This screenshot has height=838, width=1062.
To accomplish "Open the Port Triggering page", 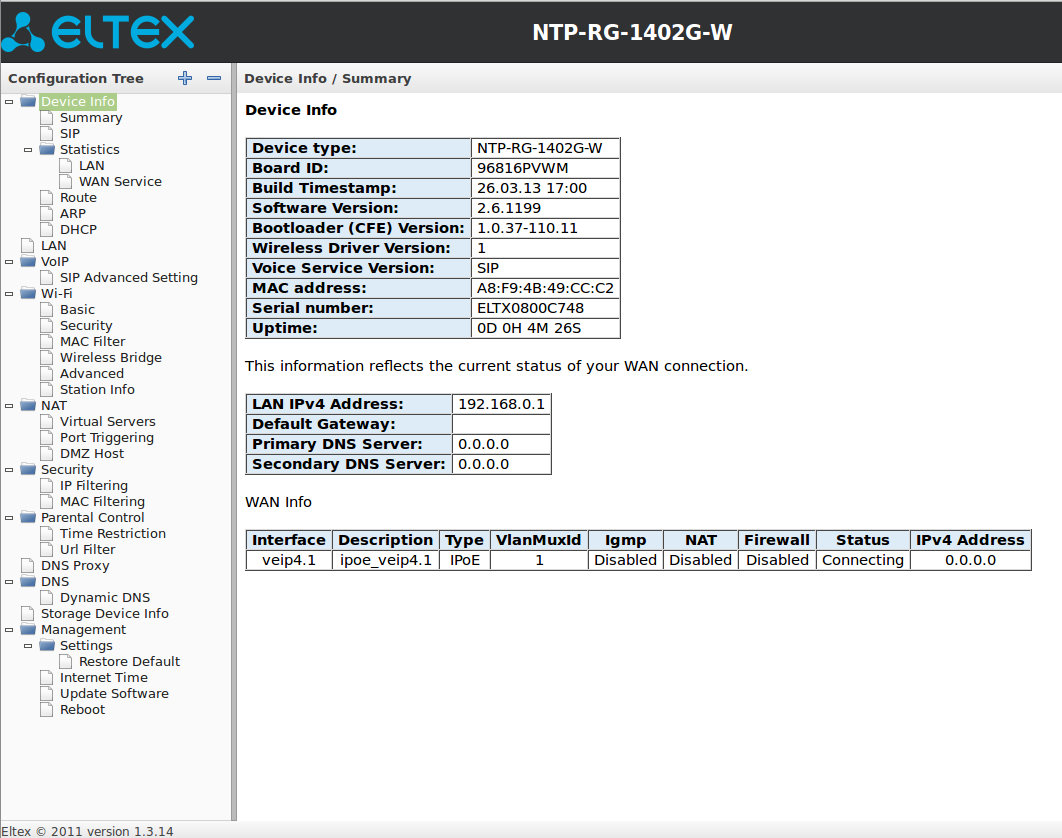I will click(106, 438).
